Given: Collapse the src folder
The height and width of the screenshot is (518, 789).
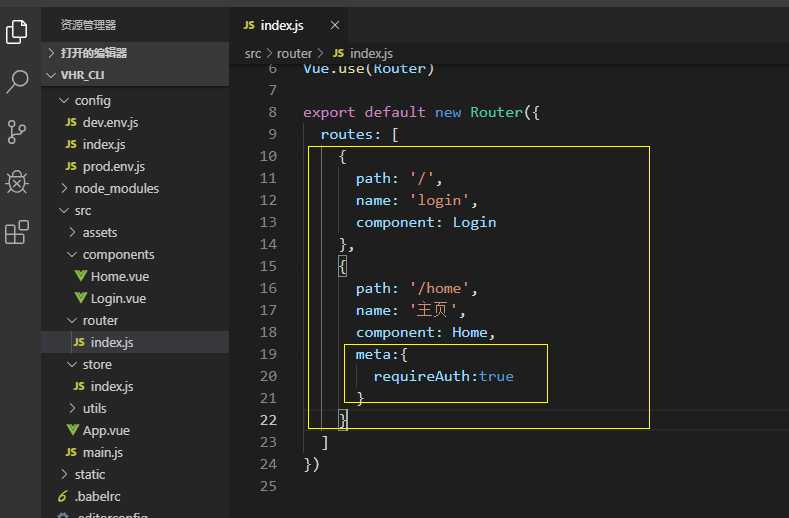Looking at the screenshot, I should [135, 210].
